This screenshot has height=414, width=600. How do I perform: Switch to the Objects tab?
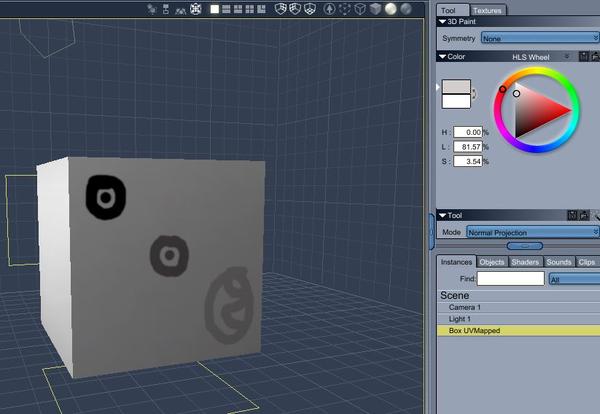click(x=492, y=262)
